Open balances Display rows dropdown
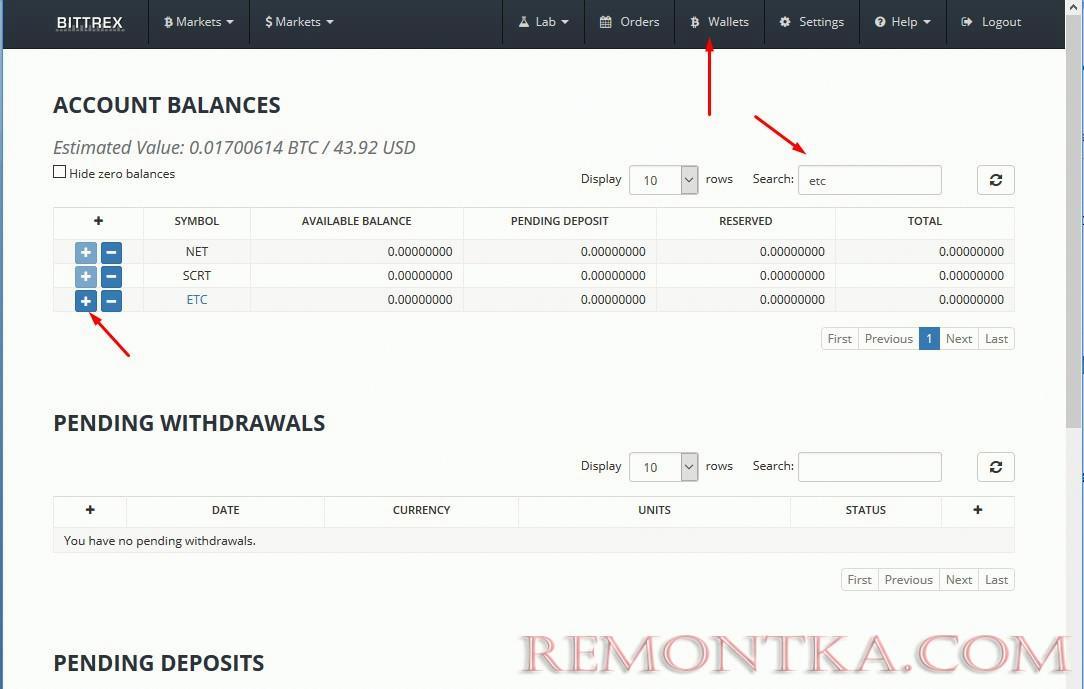 (x=663, y=180)
